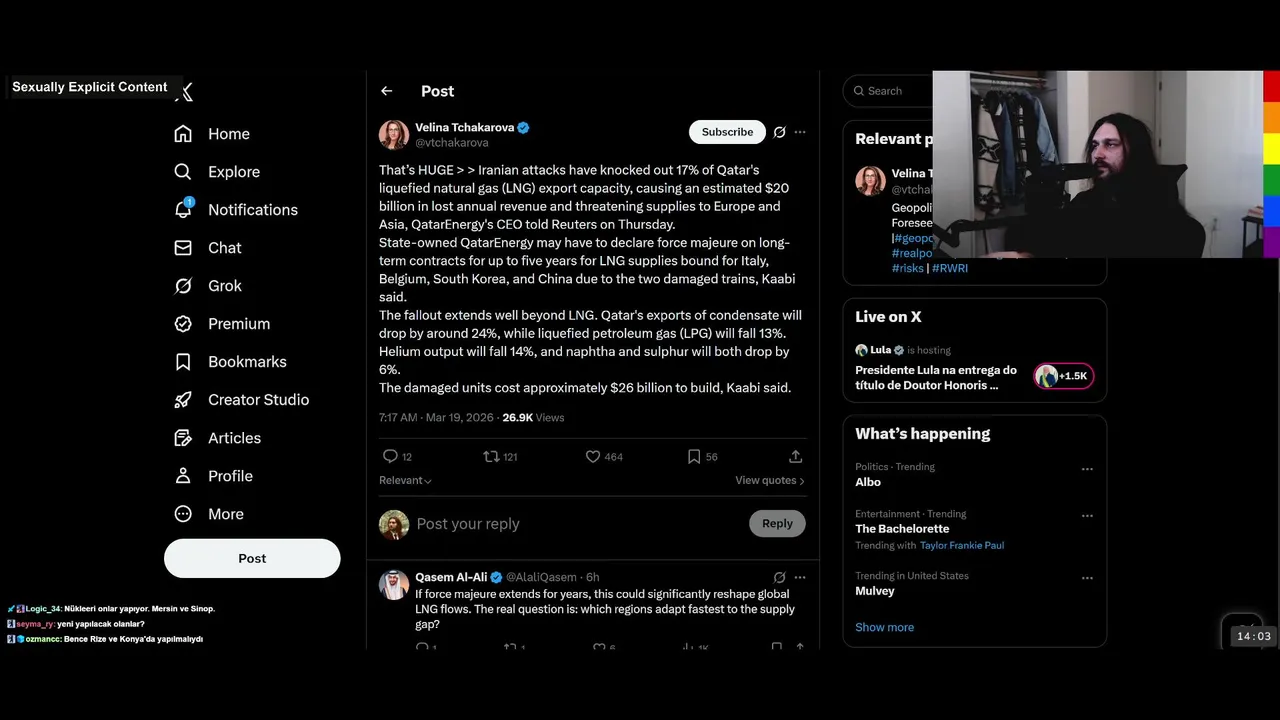Click the Grok explain icon beside Subscribe
Image resolution: width=1280 pixels, height=720 pixels.
[x=780, y=132]
